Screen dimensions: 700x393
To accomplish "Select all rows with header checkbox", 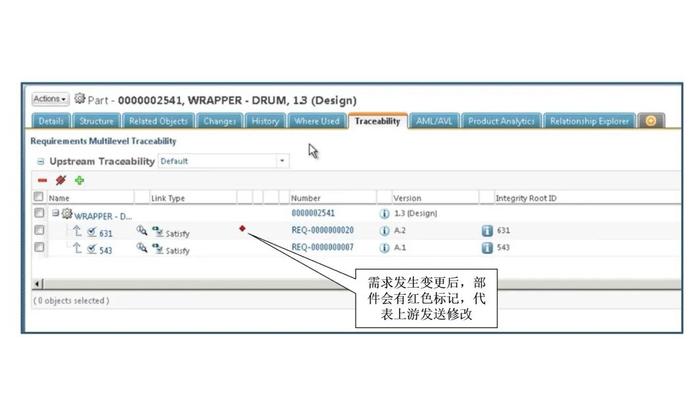I will coord(39,196).
